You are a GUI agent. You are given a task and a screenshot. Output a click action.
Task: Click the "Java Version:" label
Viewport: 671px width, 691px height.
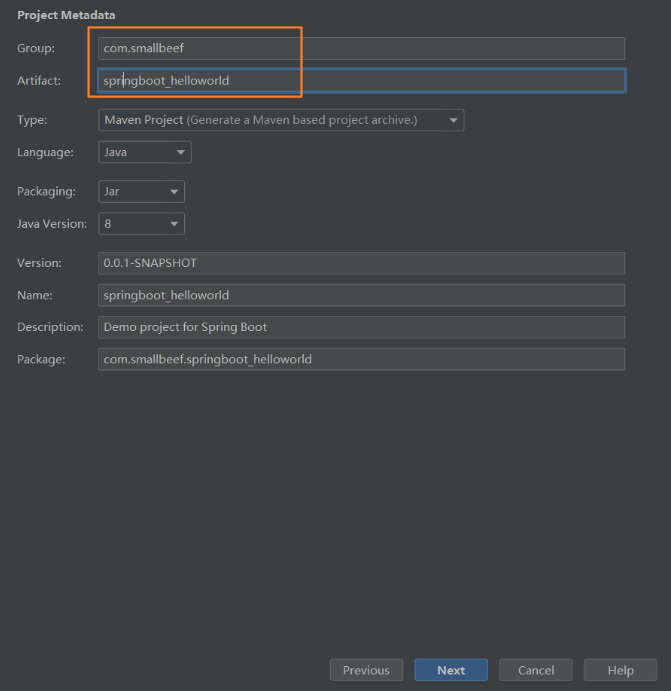point(52,223)
